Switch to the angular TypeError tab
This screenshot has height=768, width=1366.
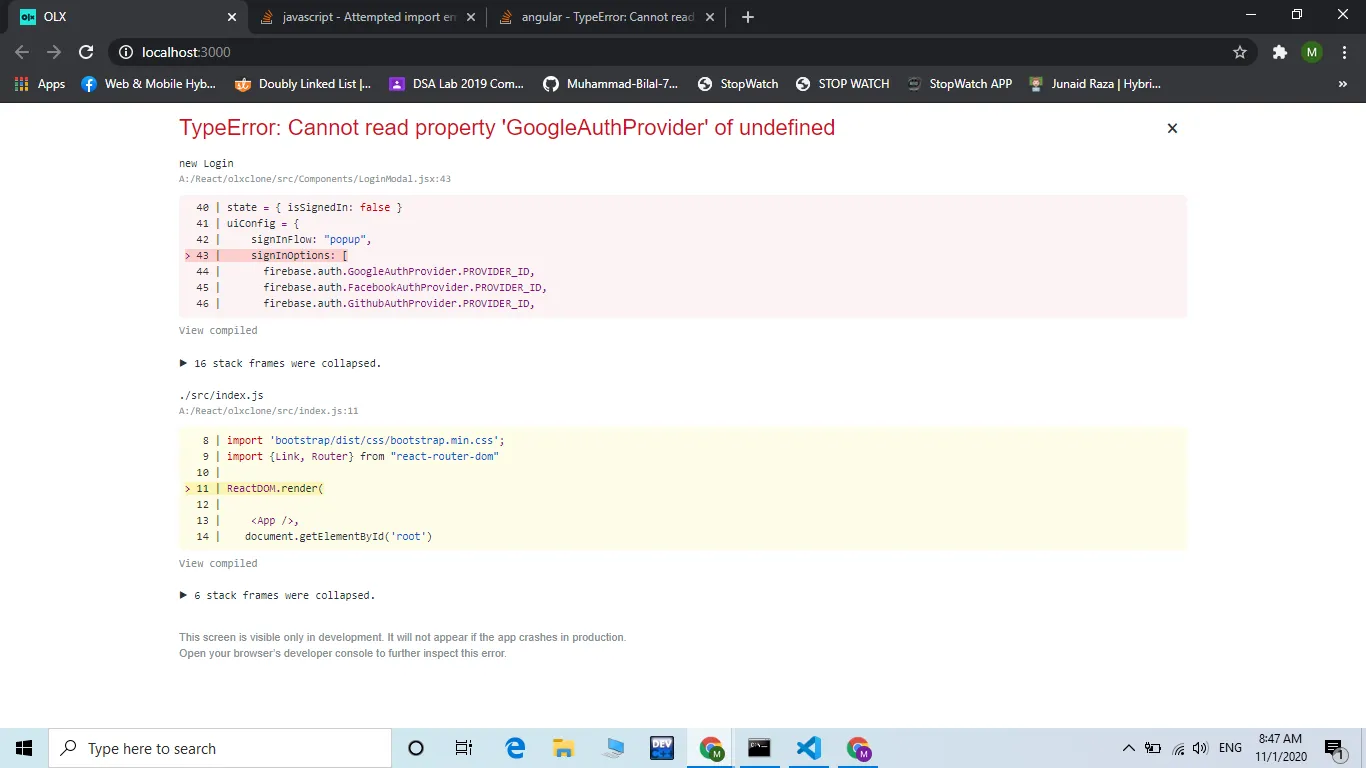[x=605, y=17]
